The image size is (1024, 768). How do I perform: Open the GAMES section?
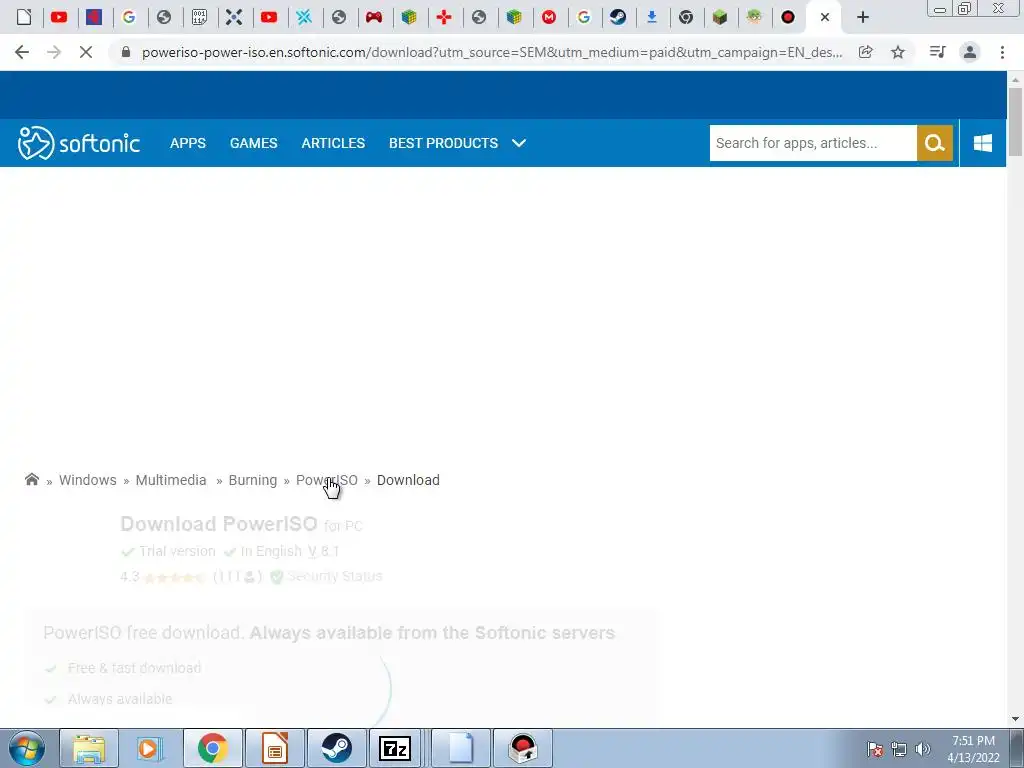tap(253, 143)
